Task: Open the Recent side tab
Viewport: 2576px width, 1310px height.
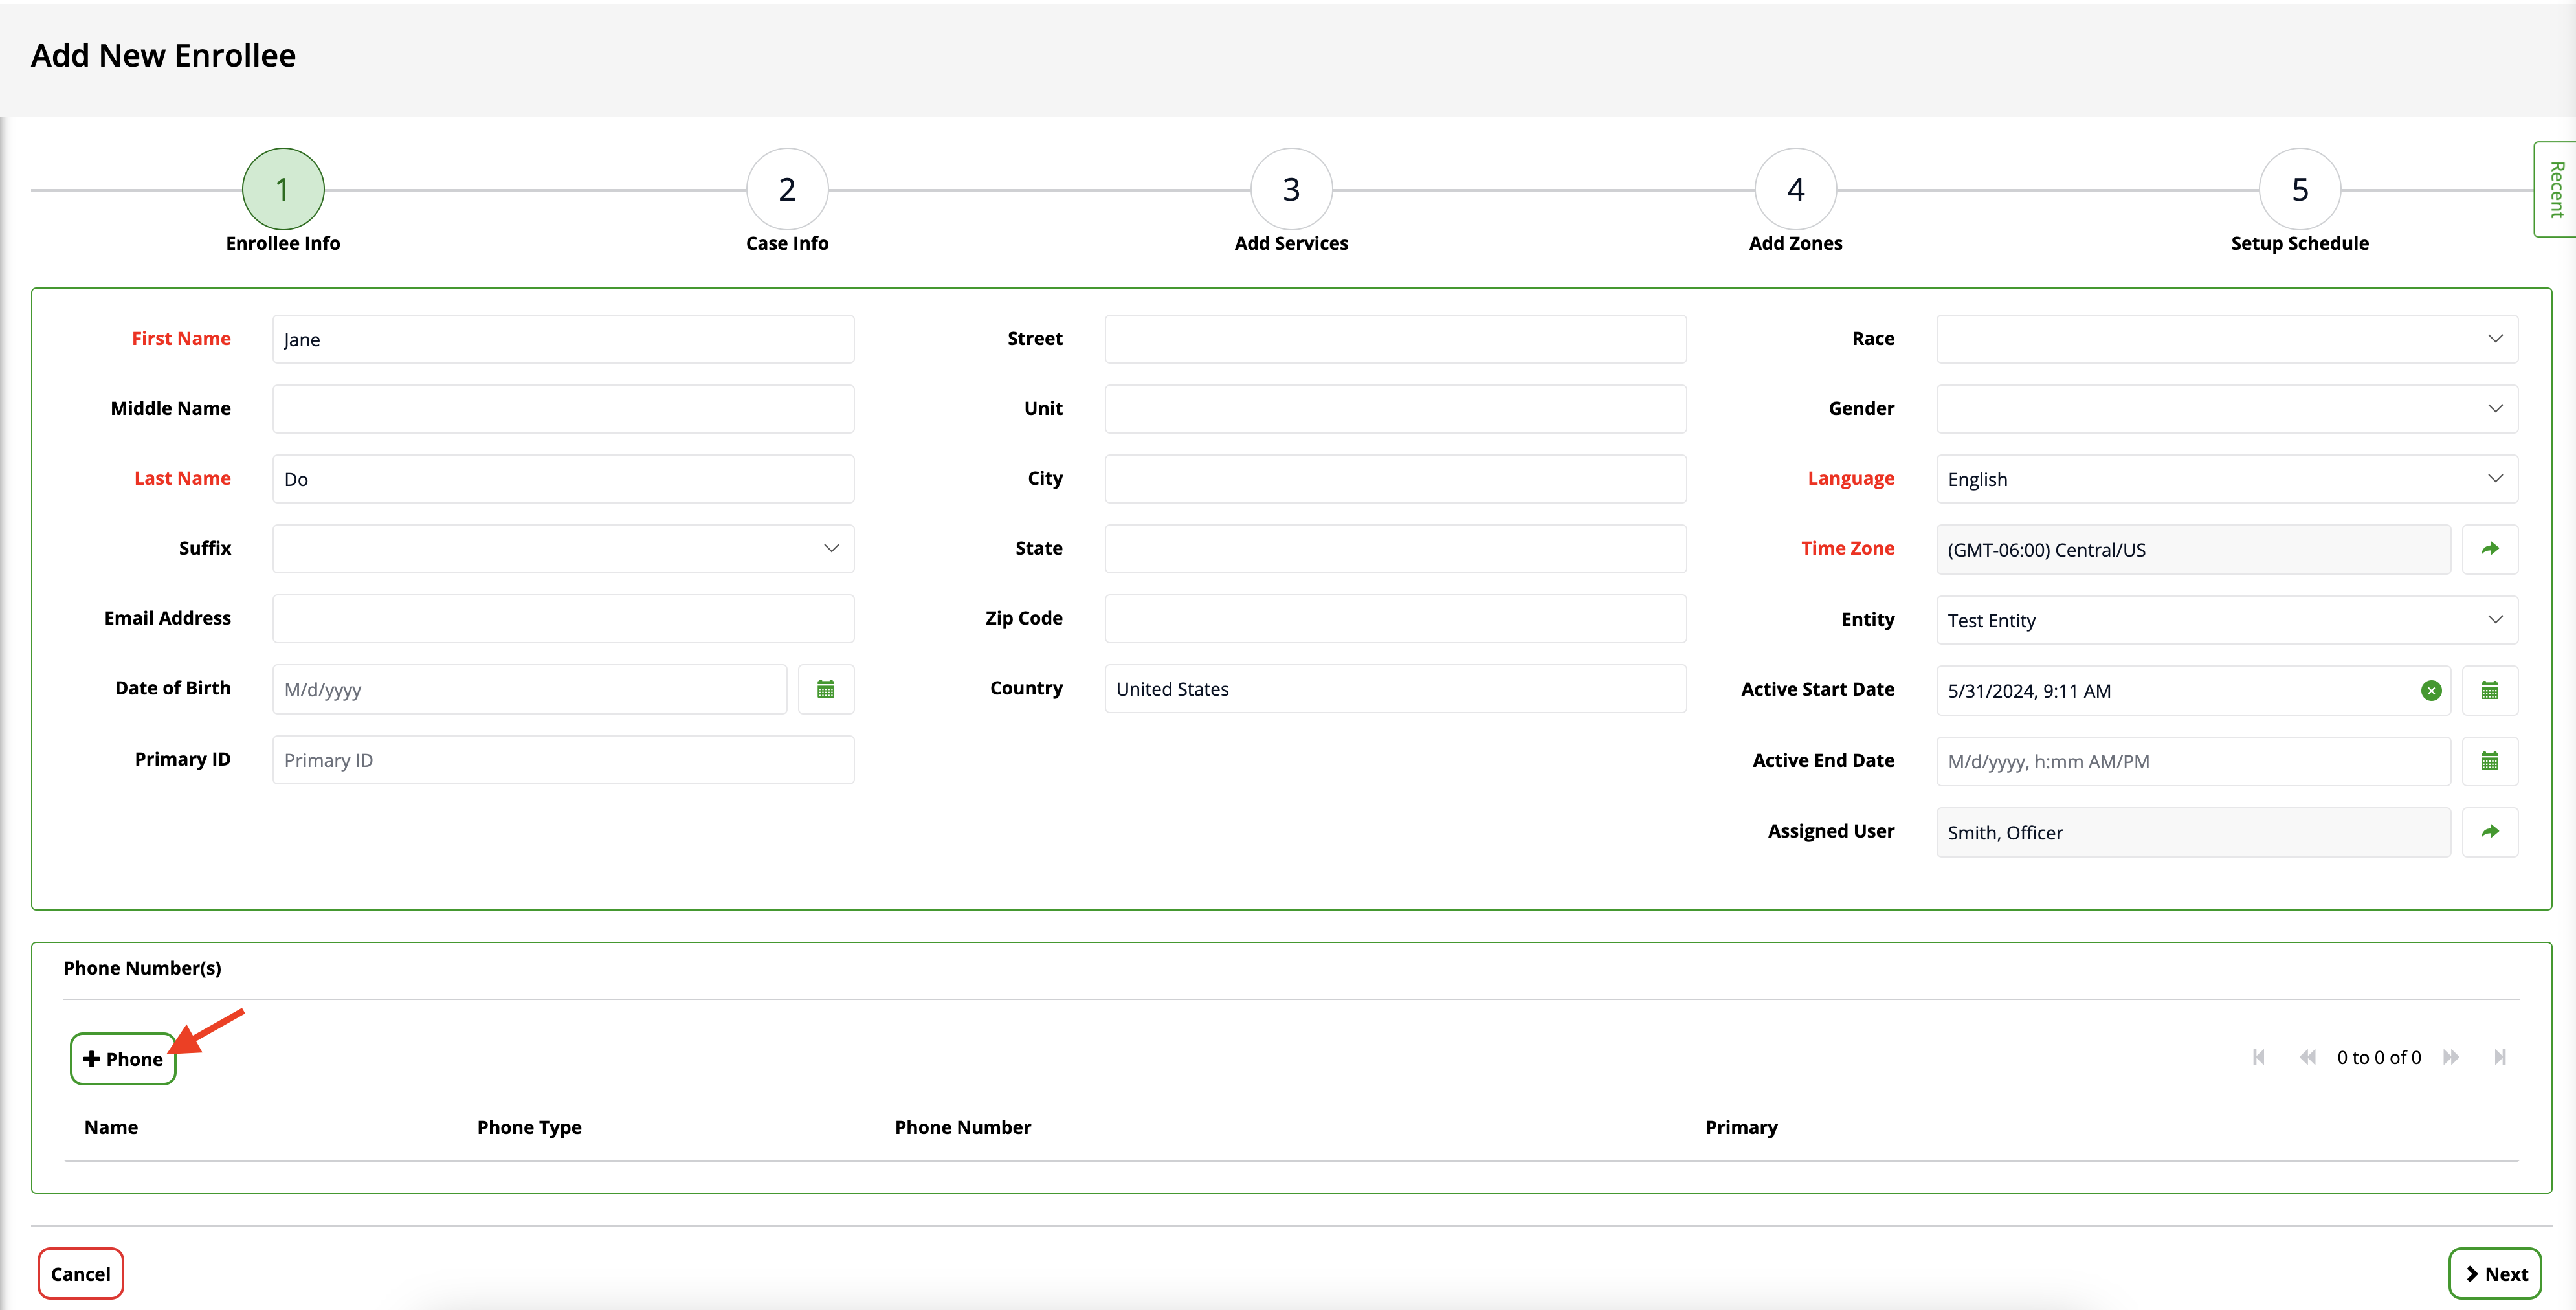Action: click(2556, 189)
